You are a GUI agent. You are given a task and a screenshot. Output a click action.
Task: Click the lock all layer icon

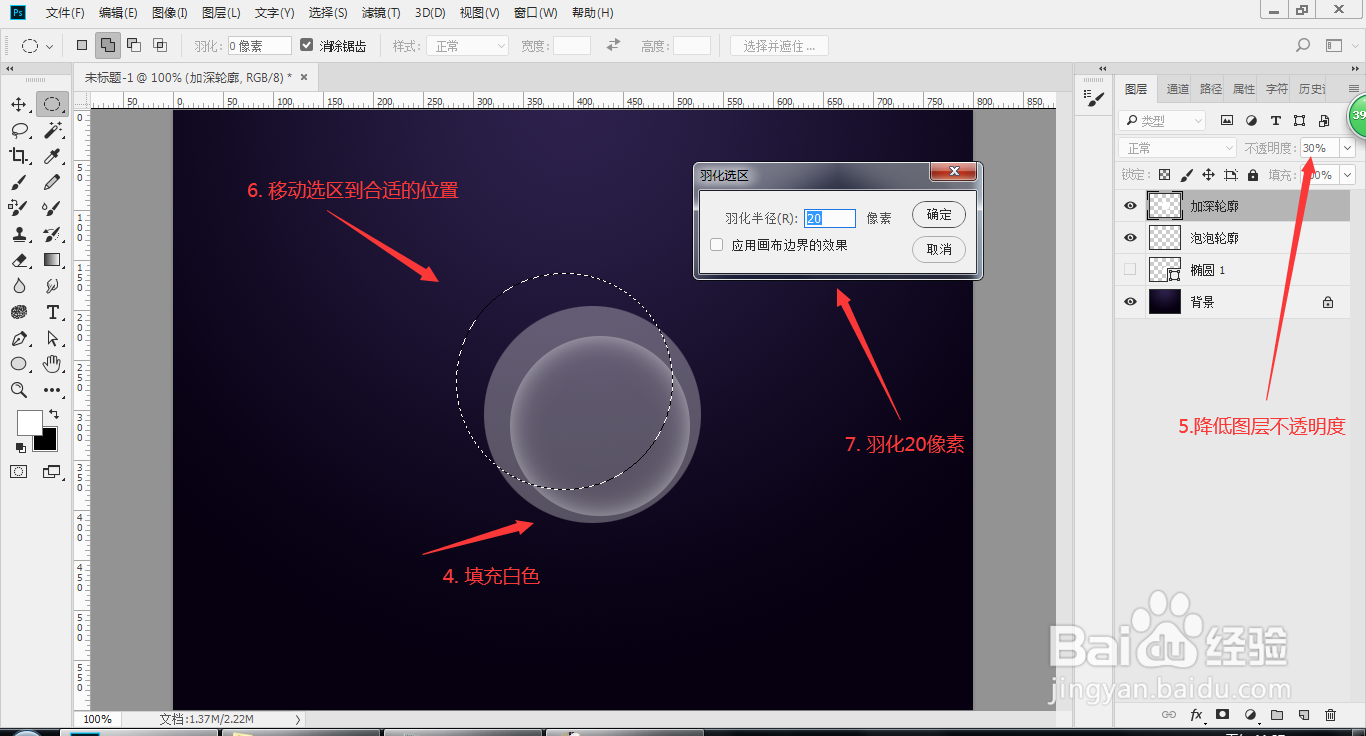click(1254, 175)
